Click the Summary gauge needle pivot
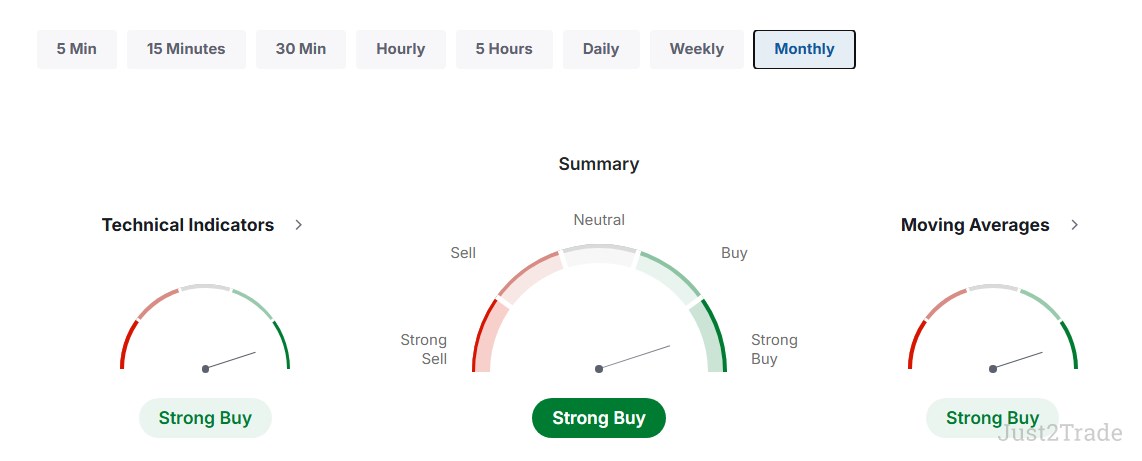 coord(599,369)
